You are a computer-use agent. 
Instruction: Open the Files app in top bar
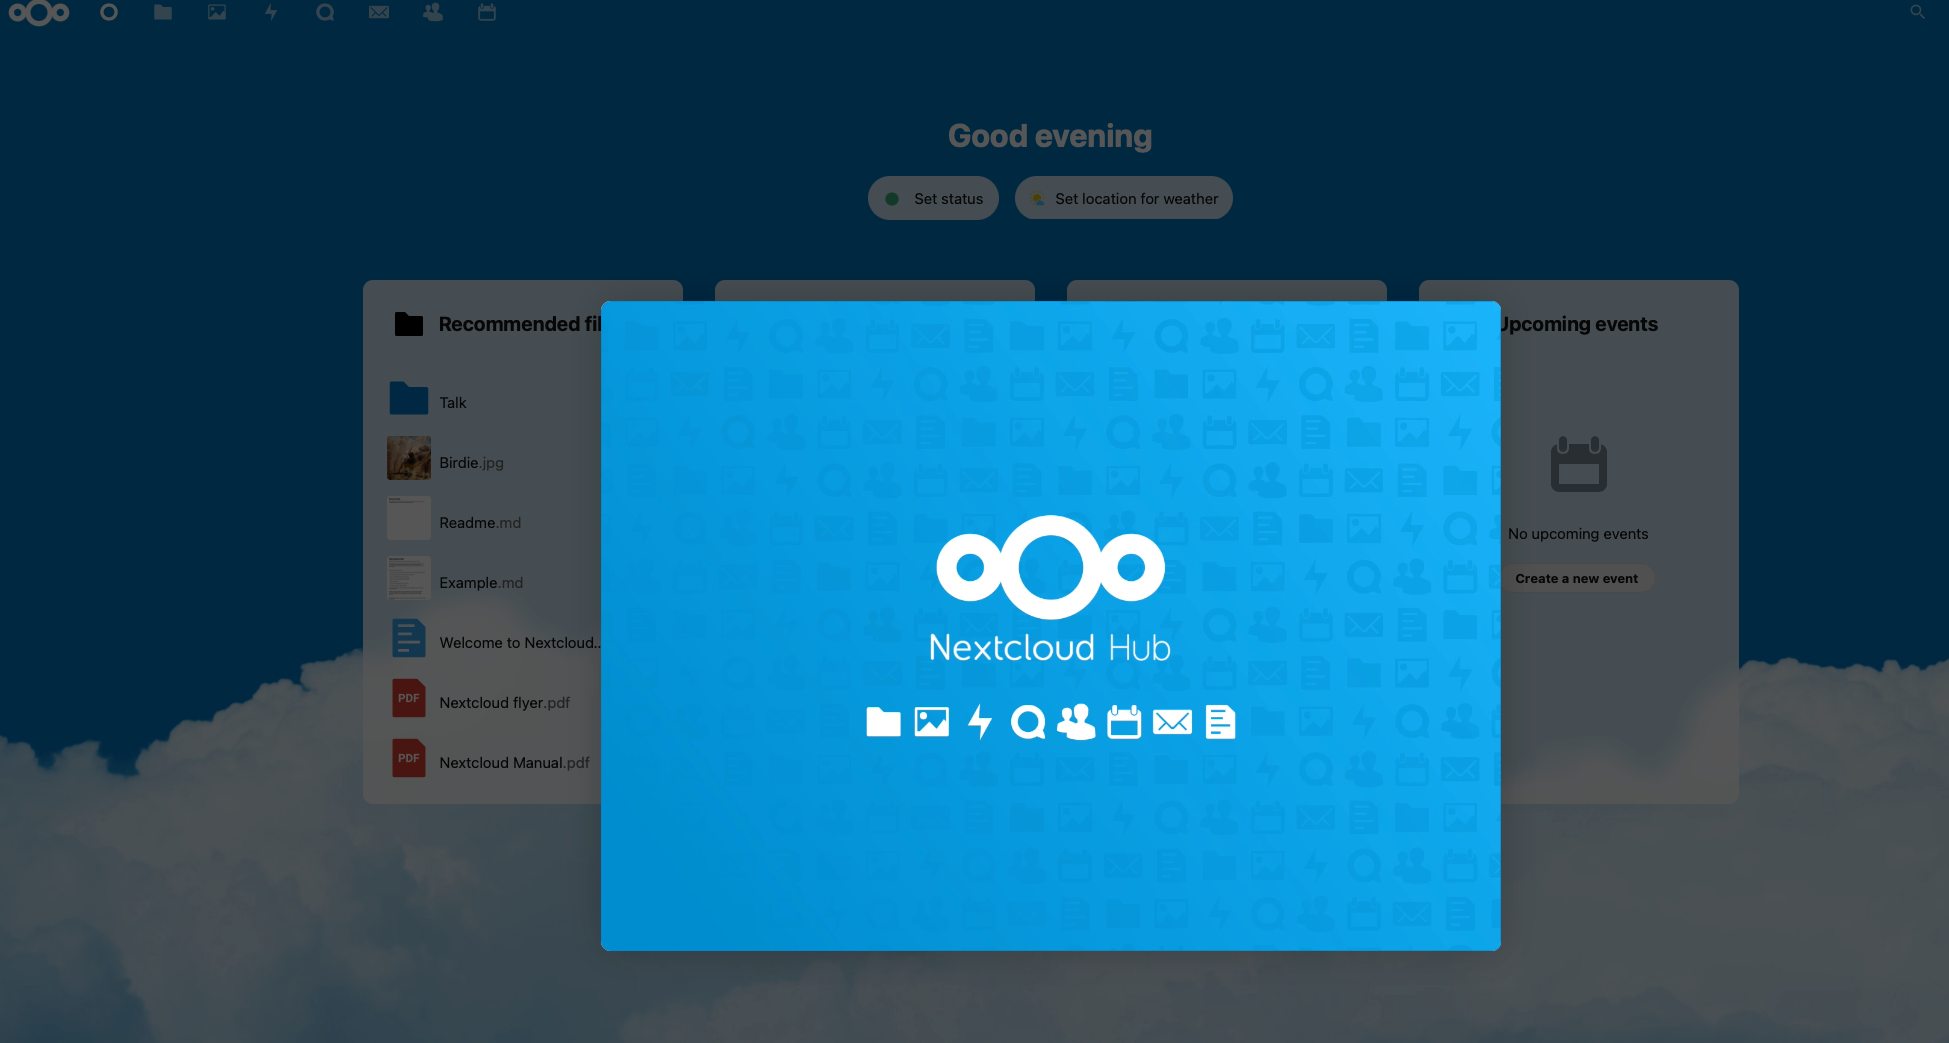pyautogui.click(x=163, y=12)
